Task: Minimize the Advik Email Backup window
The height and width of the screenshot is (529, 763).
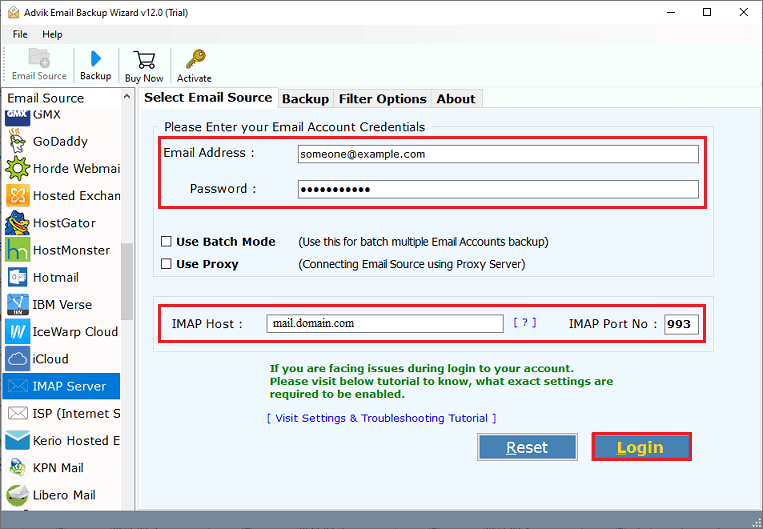Action: 671,12
